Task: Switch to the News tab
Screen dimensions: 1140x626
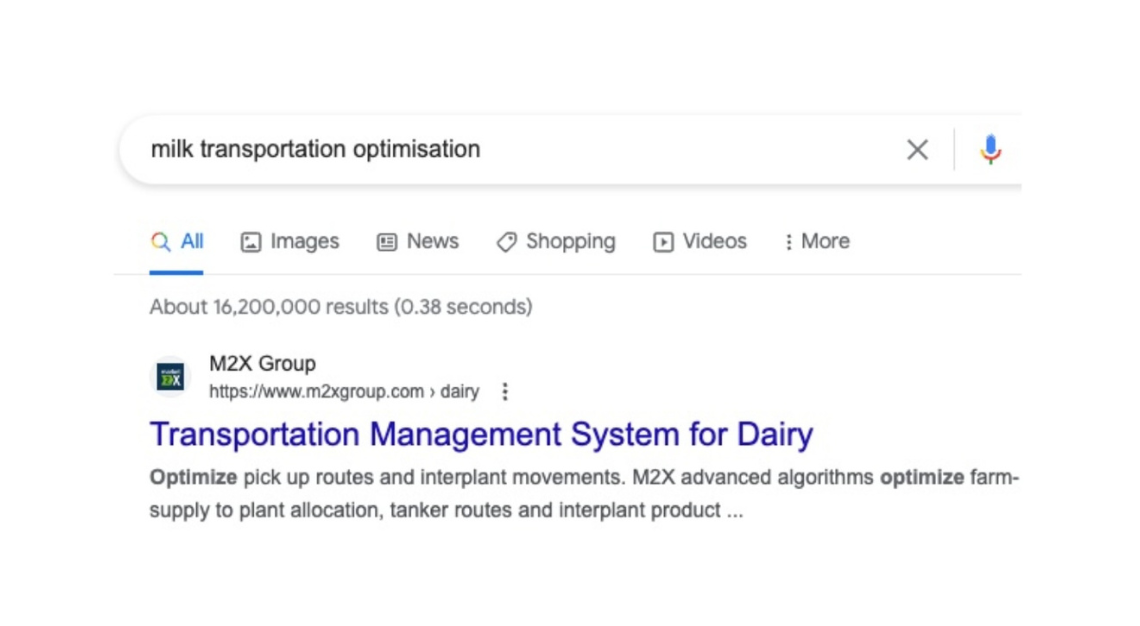Action: (x=432, y=242)
